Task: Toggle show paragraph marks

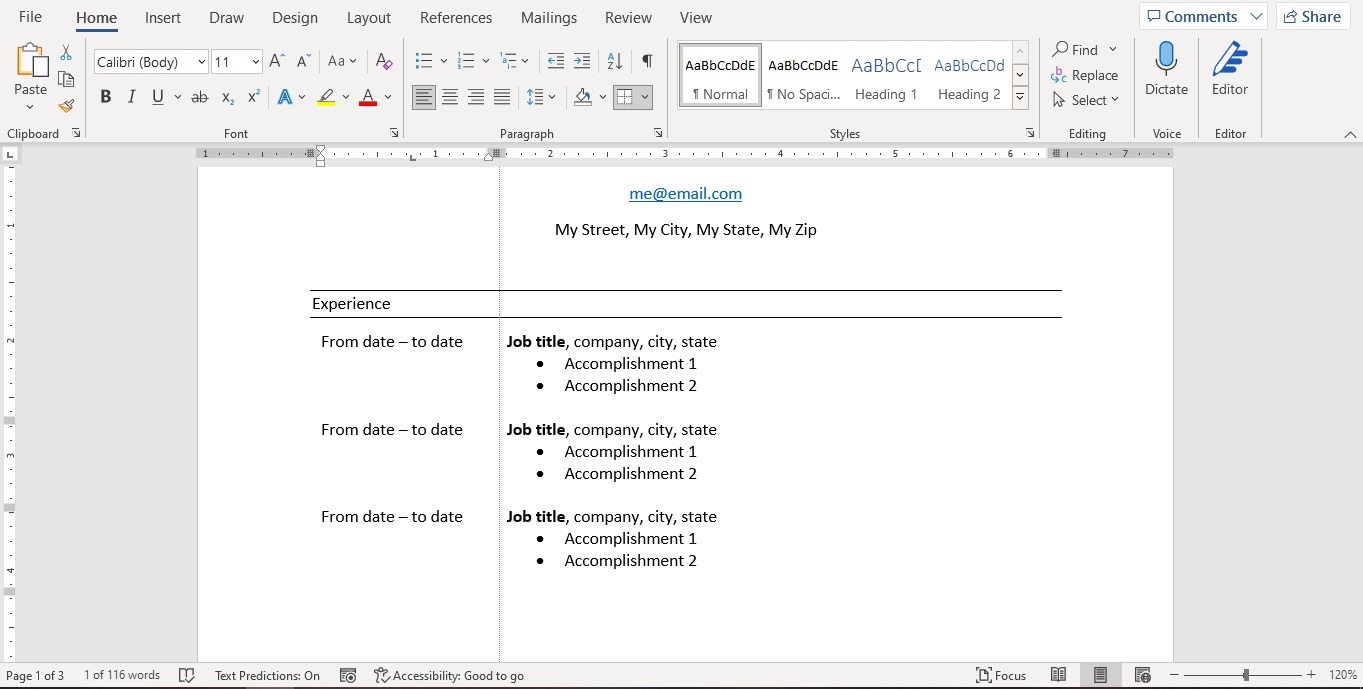Action: pos(647,62)
